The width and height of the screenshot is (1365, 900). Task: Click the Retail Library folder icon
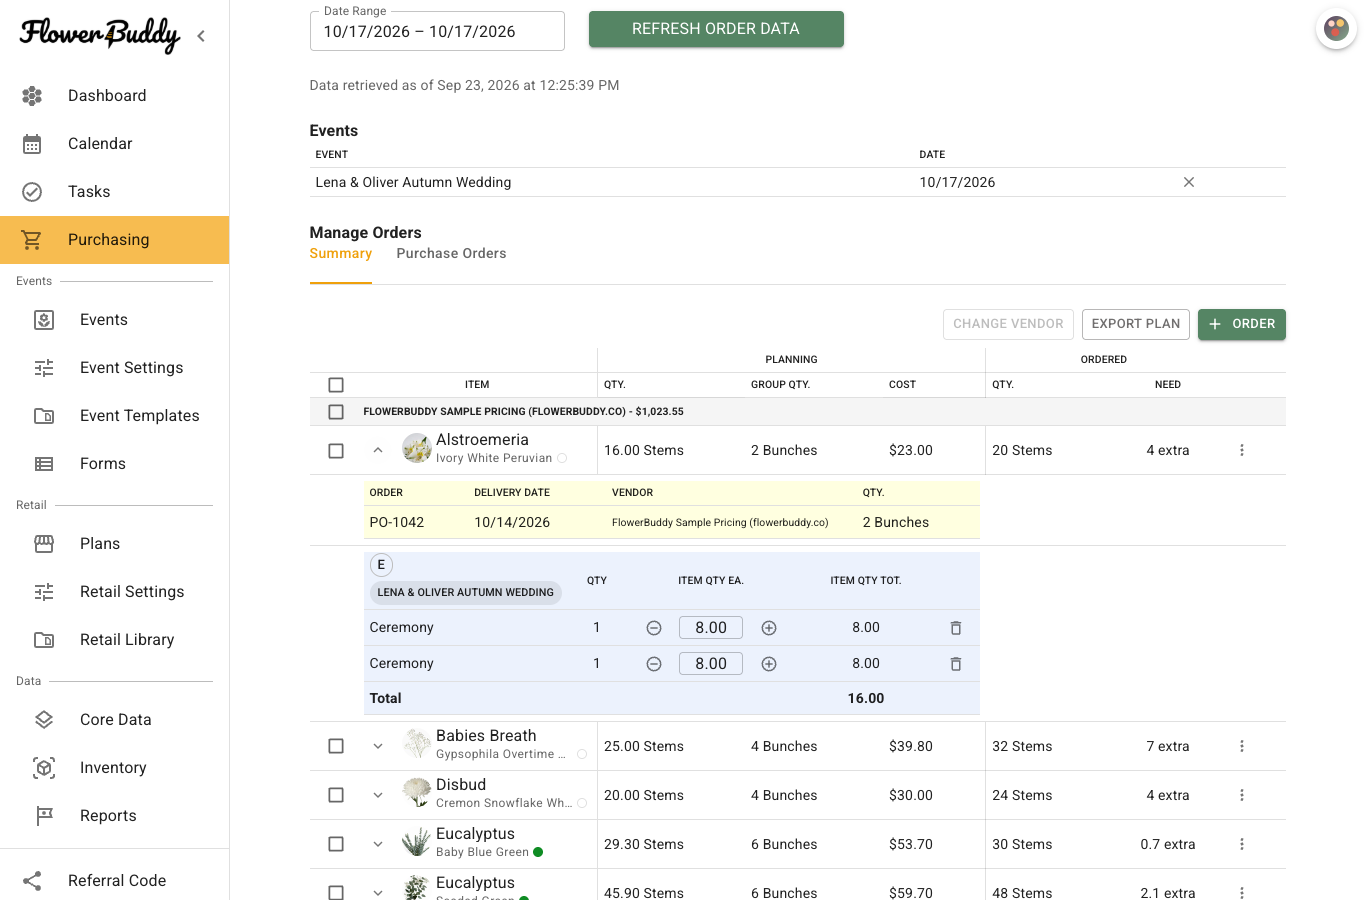(44, 640)
